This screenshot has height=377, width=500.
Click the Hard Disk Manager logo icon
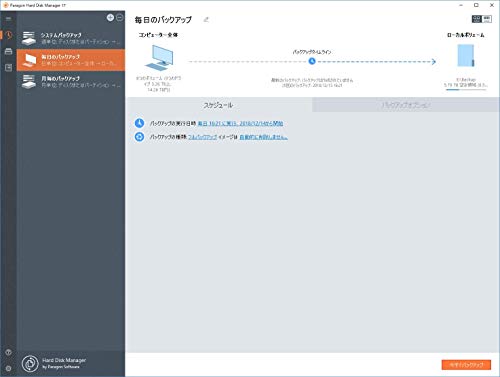pyautogui.click(x=30, y=364)
